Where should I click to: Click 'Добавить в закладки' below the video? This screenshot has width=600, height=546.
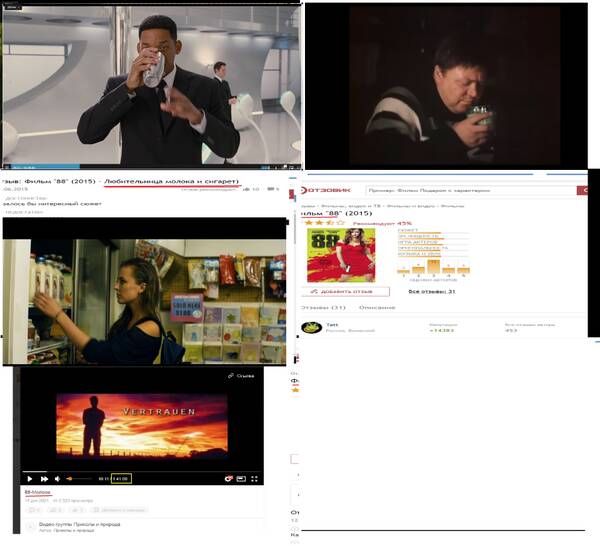(x=119, y=510)
